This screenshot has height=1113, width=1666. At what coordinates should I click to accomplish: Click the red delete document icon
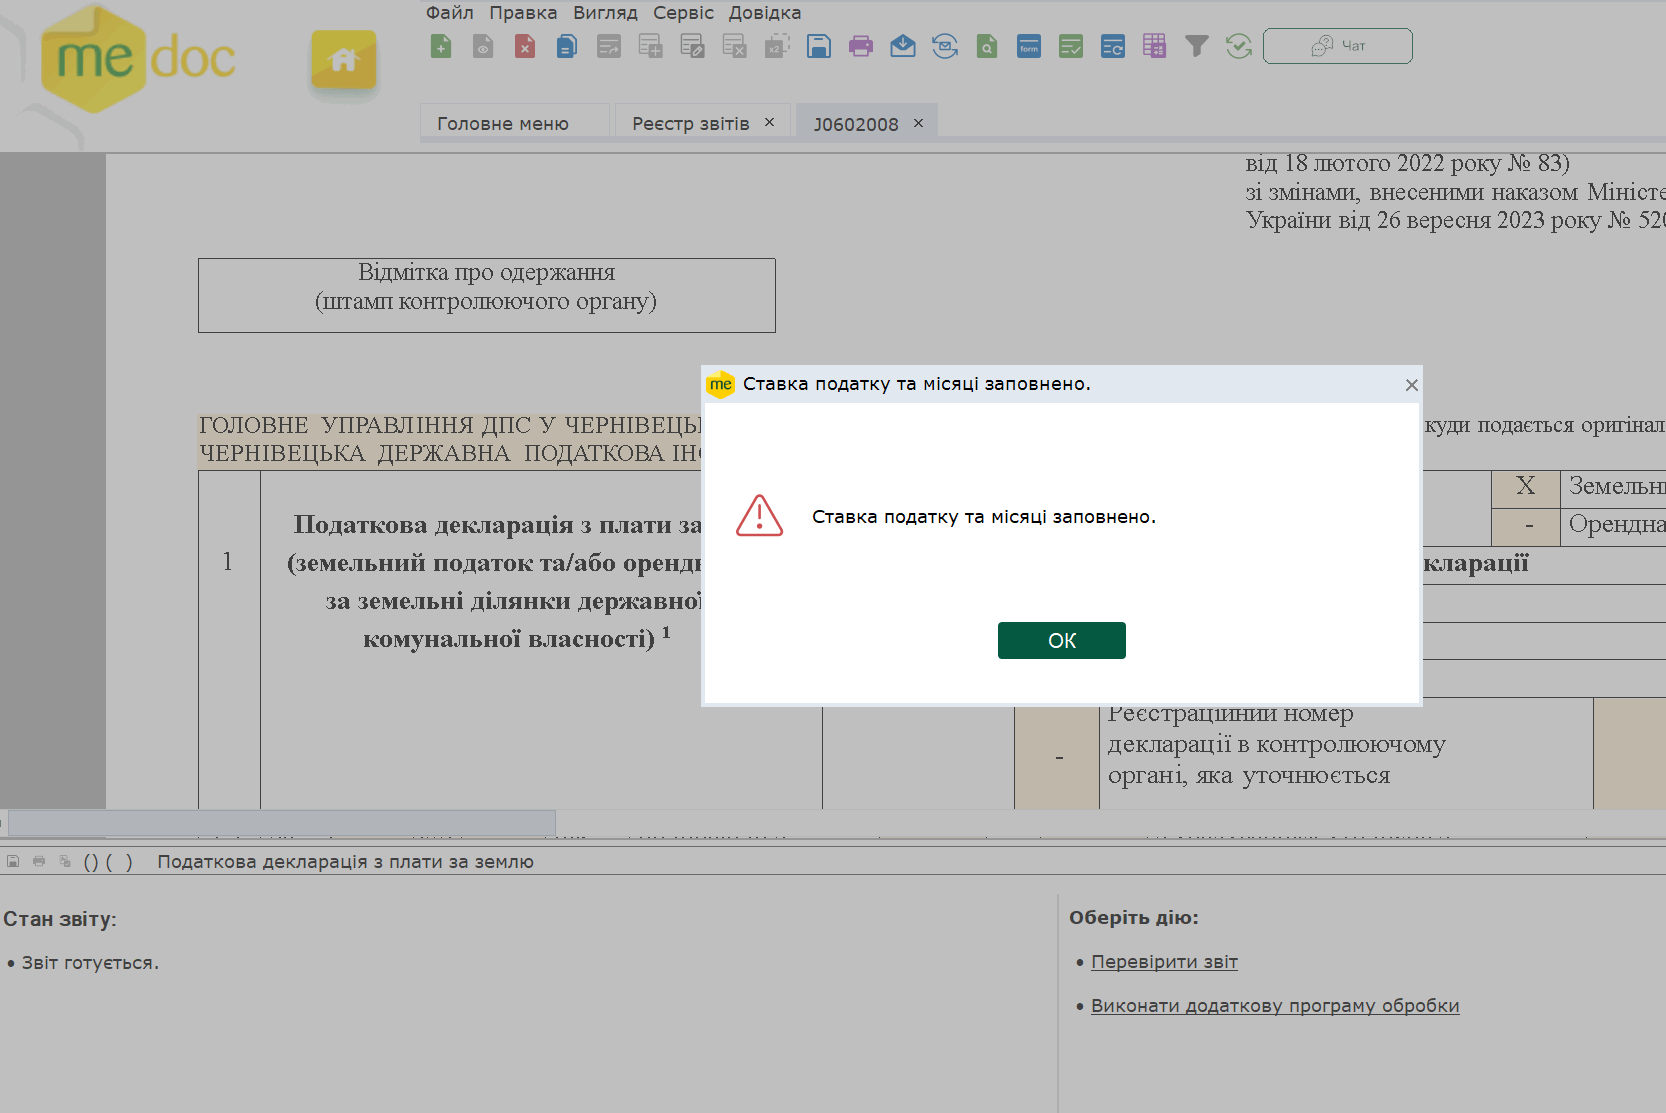click(525, 46)
